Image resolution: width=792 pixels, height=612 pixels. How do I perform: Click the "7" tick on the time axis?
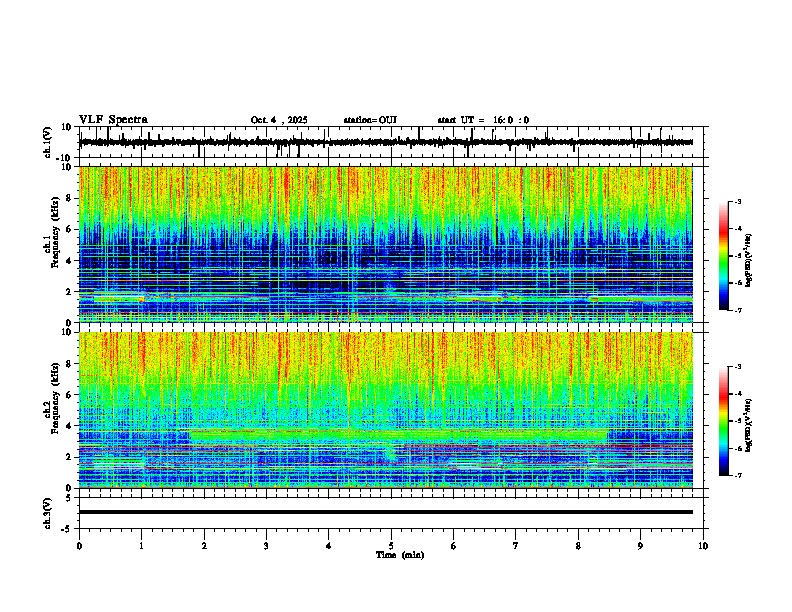[516, 546]
